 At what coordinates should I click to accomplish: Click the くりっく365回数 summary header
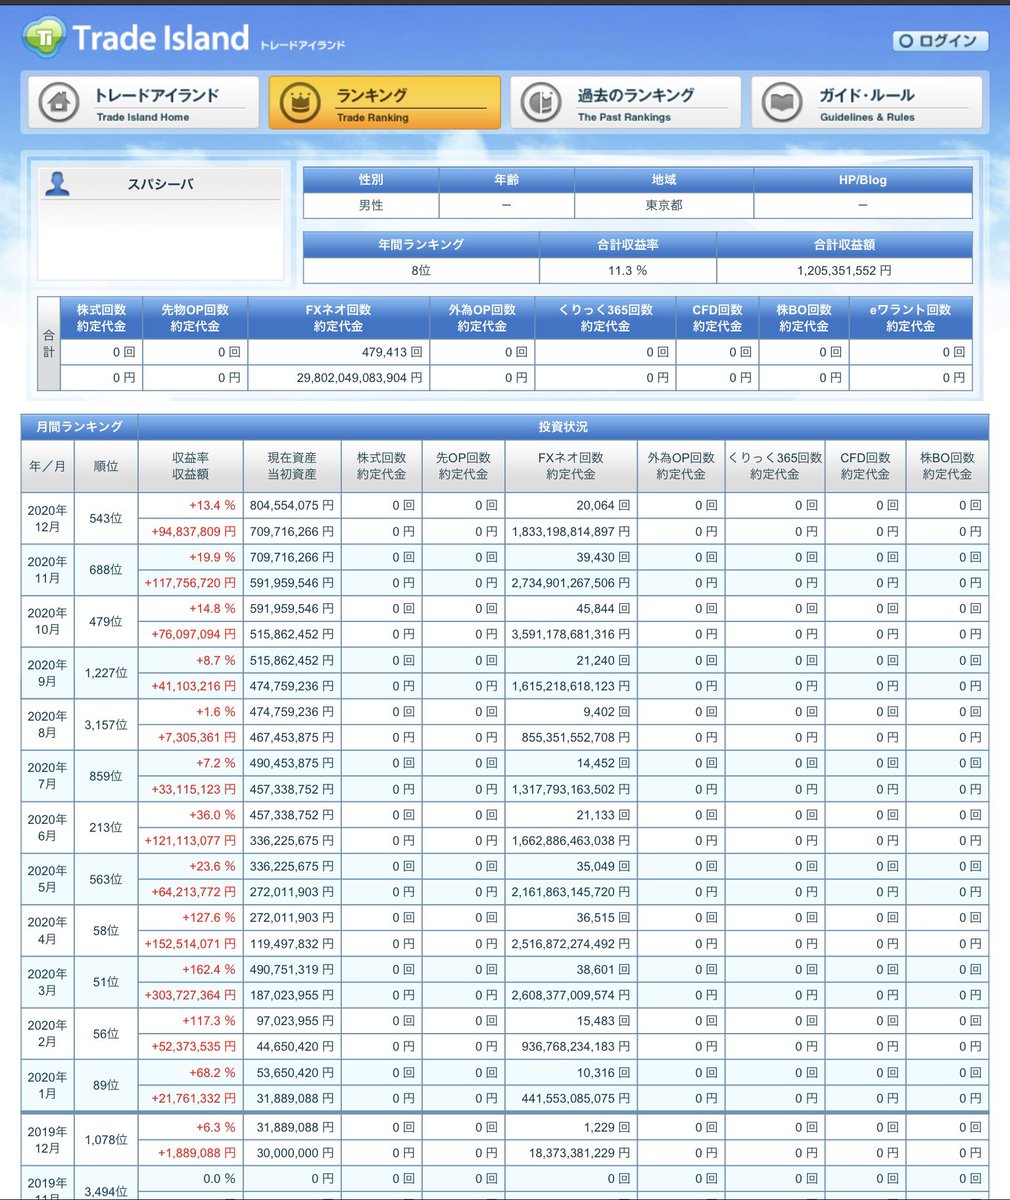point(605,318)
